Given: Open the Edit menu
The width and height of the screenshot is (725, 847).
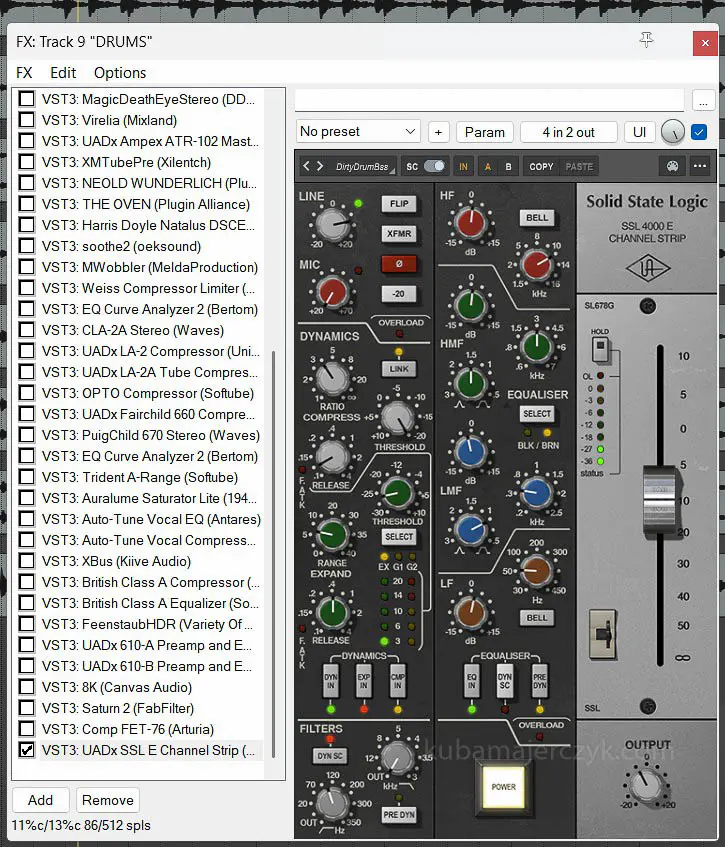Looking at the screenshot, I should pyautogui.click(x=63, y=73).
